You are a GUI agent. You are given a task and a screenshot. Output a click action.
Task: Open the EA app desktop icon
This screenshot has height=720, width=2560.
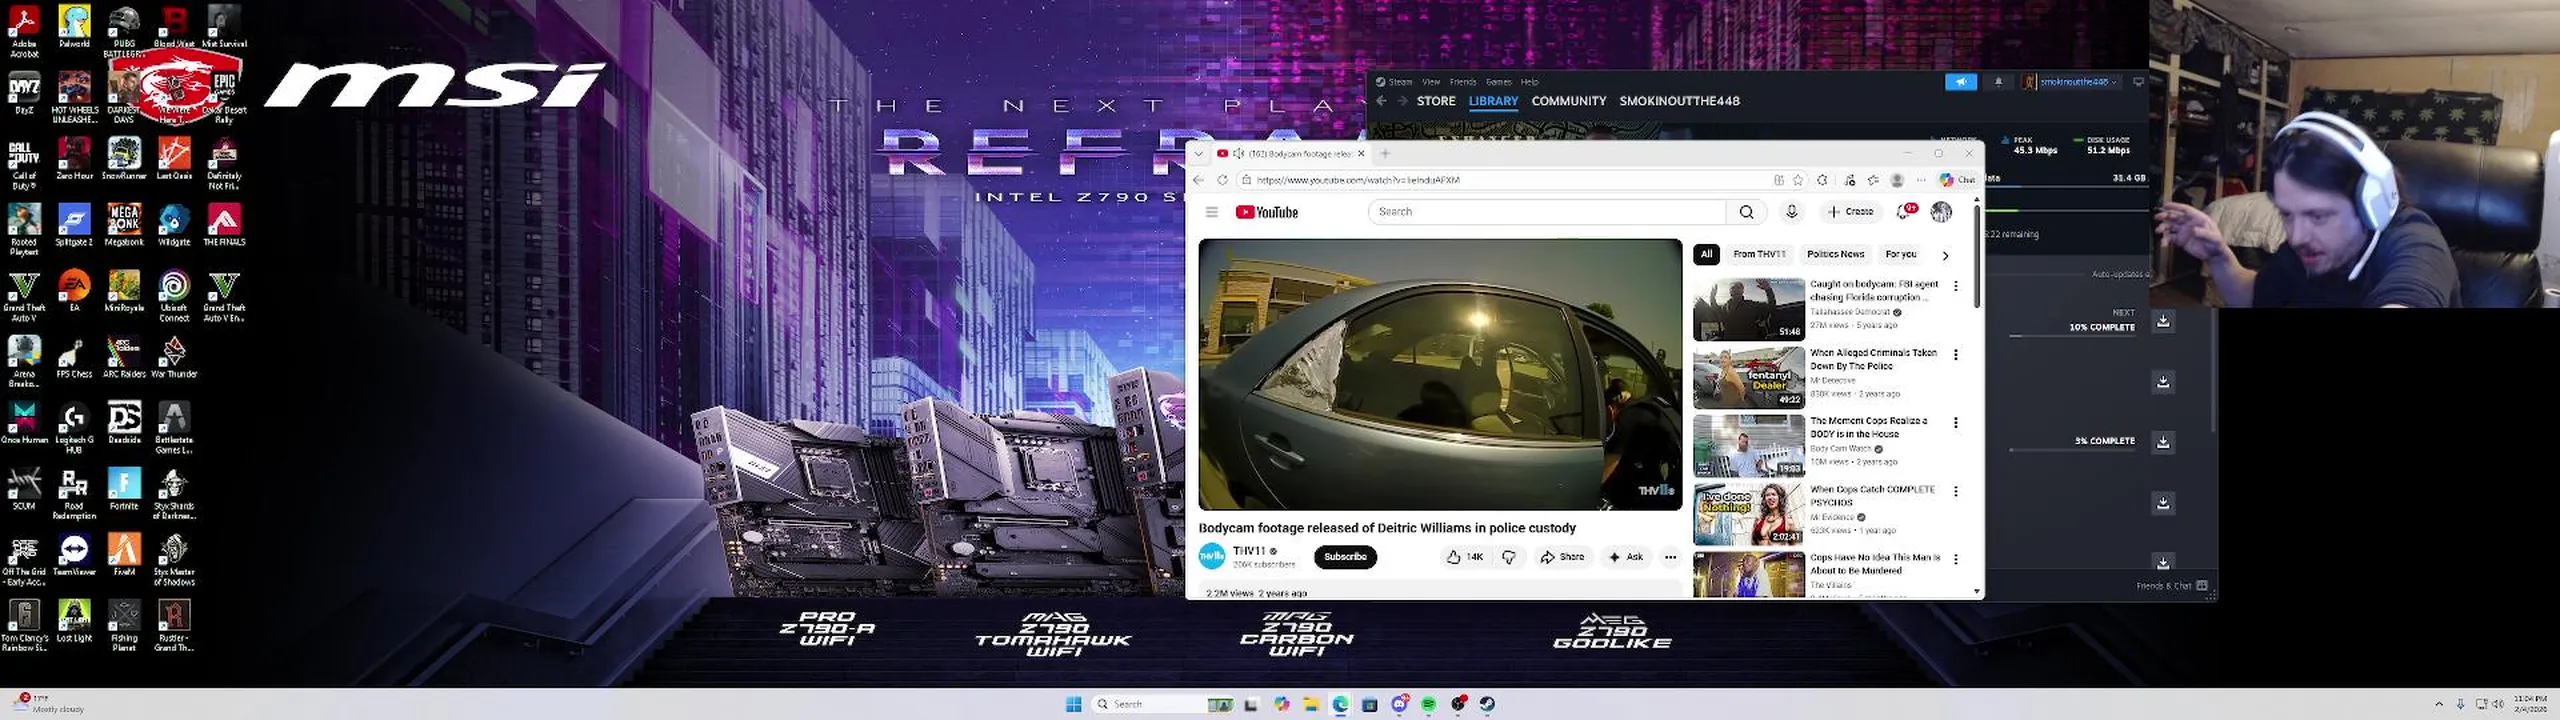click(74, 291)
